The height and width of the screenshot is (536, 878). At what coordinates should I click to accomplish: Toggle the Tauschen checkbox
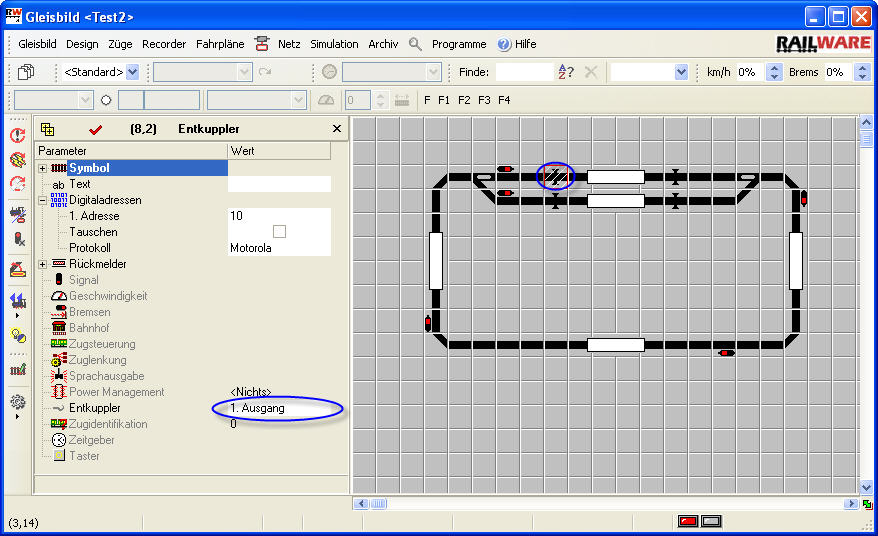[279, 231]
